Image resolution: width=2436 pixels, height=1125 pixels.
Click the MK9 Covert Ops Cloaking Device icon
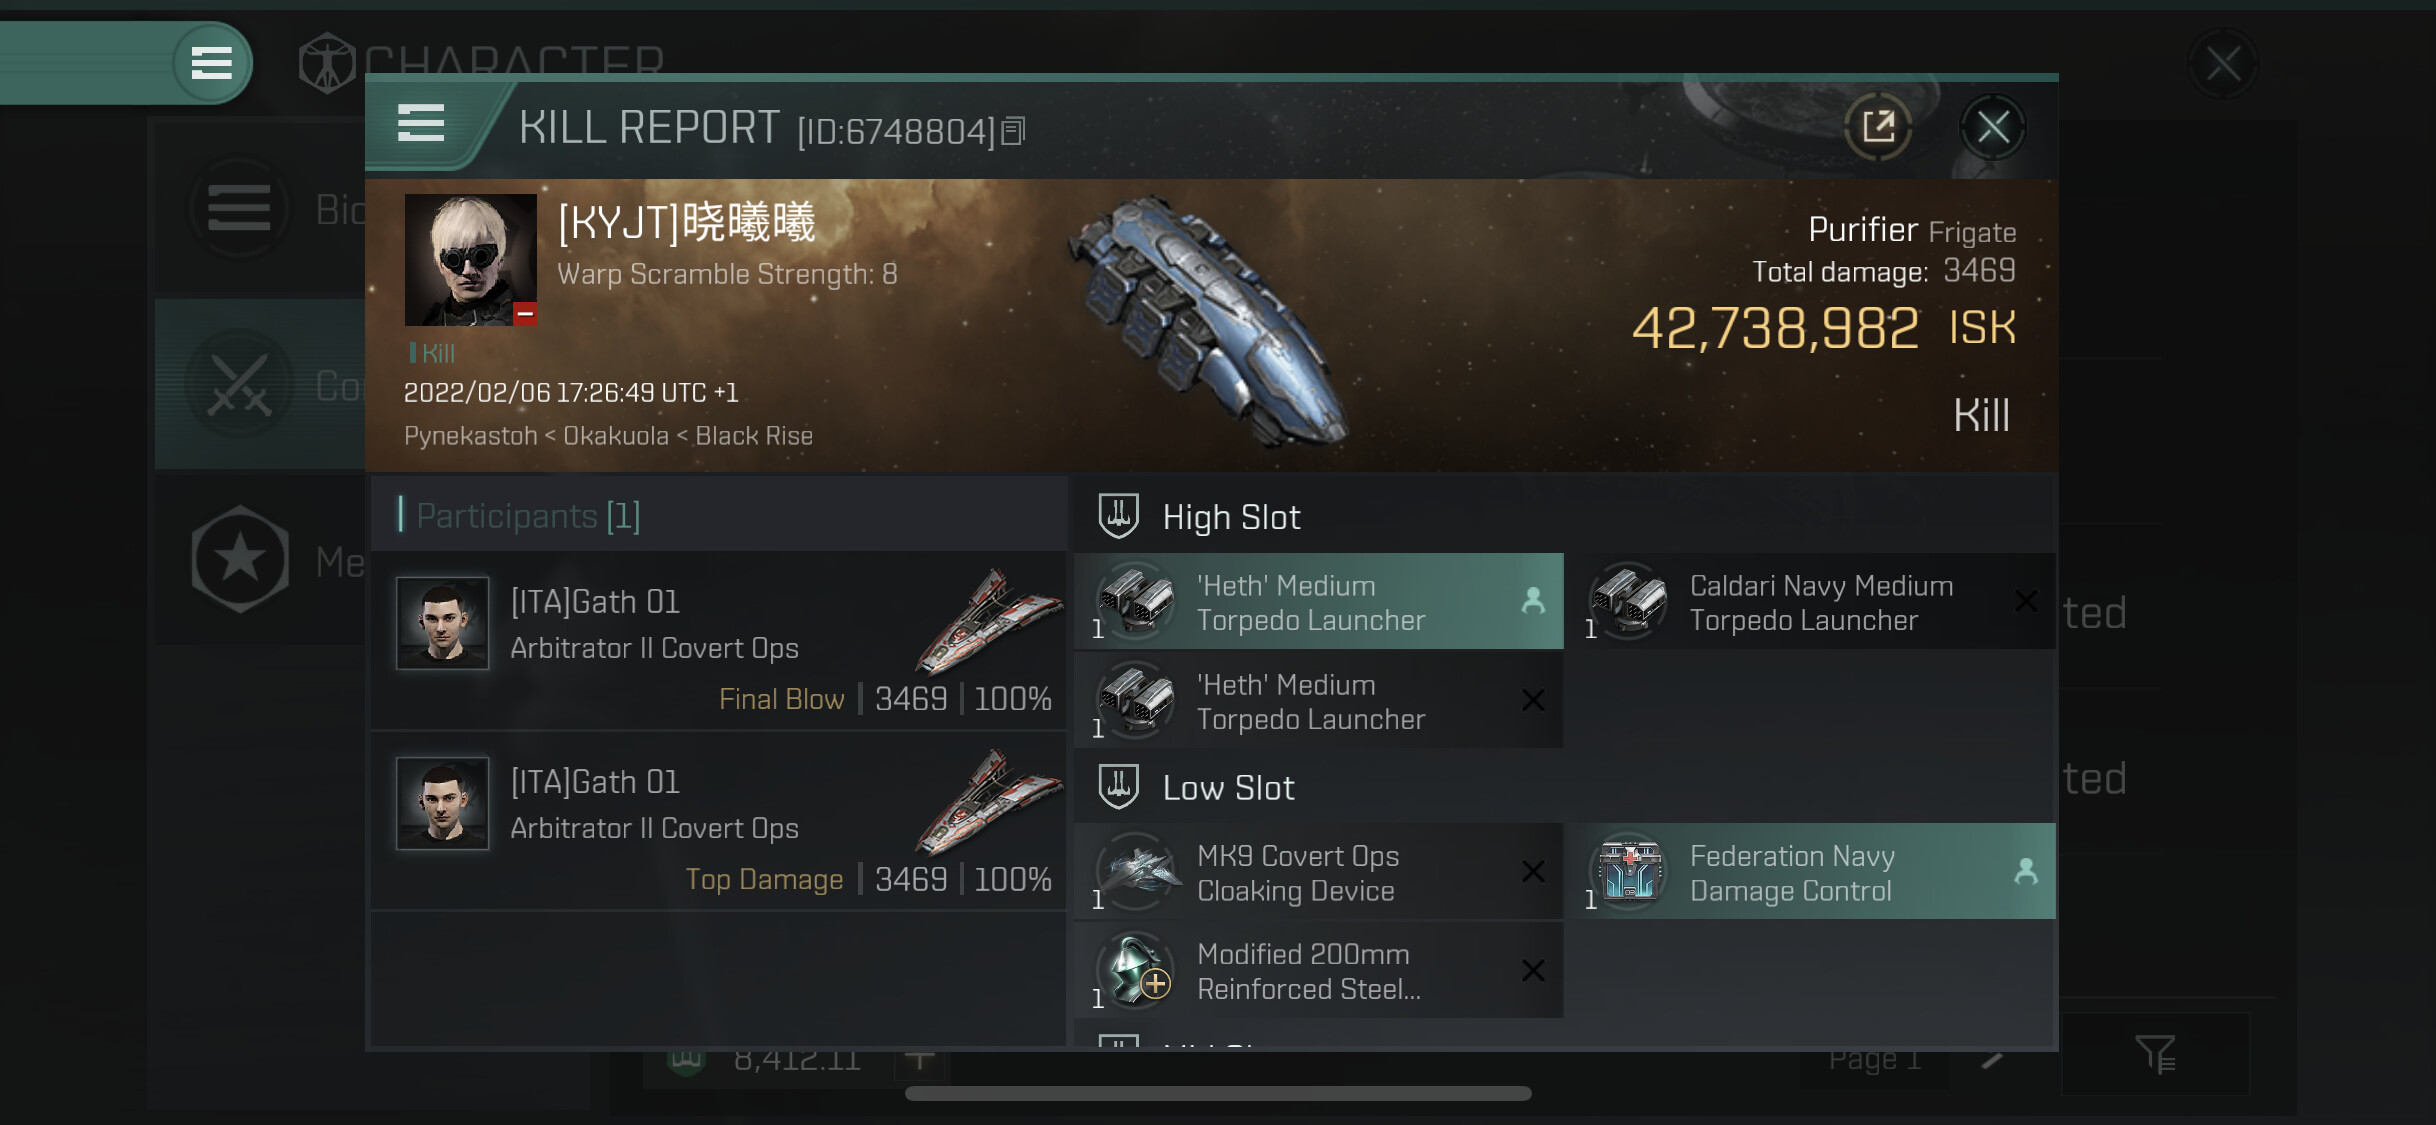pos(1135,870)
